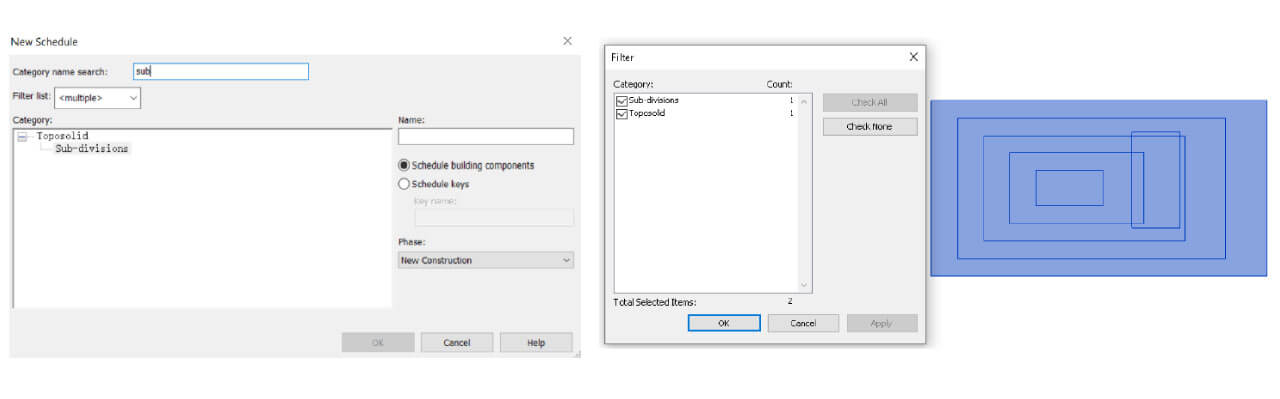1280x399 pixels.
Task: Click OK in the Filter dialog
Action: pyautogui.click(x=724, y=323)
